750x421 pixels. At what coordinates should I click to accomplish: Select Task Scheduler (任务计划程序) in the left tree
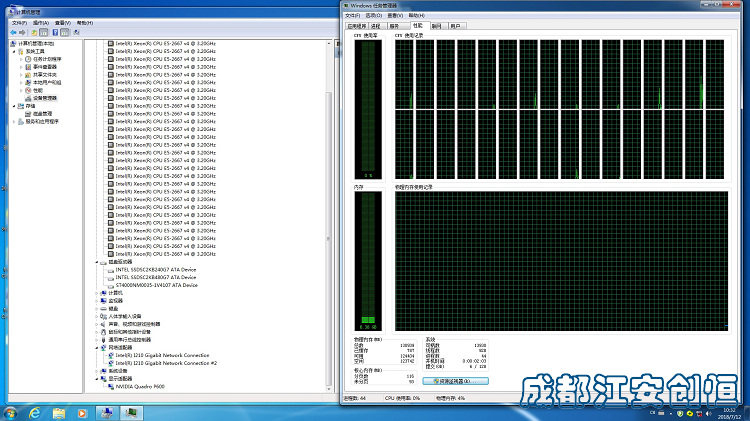coord(47,59)
